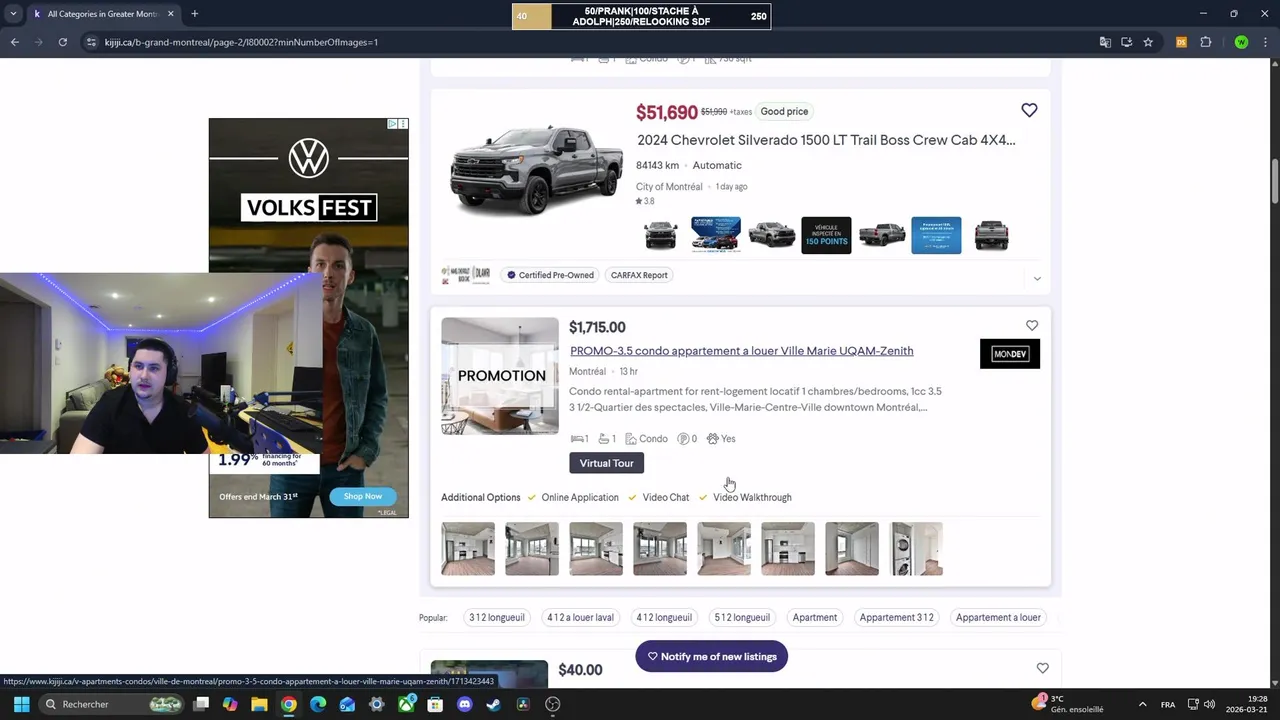
Task: Click the install app icon in address bar
Action: coord(1126,42)
